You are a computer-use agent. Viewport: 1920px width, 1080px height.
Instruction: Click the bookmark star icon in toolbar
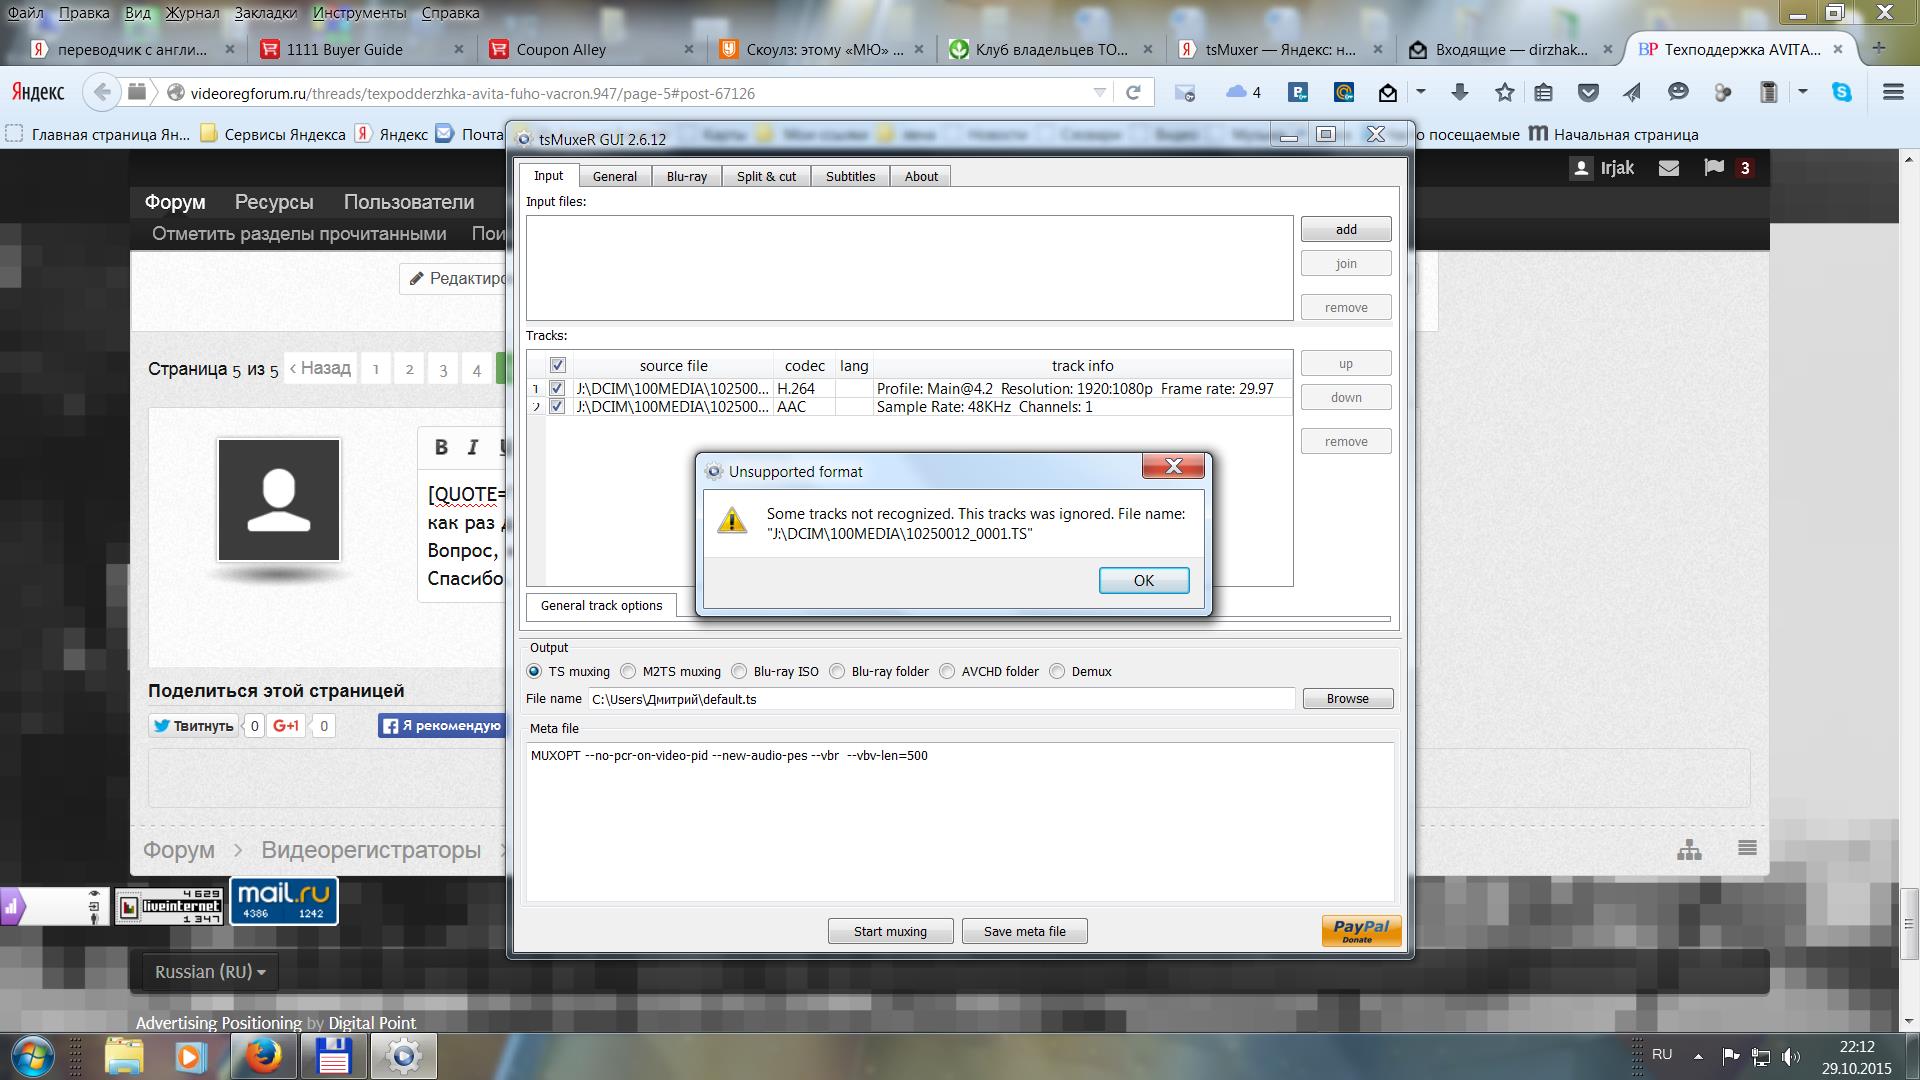point(1504,93)
